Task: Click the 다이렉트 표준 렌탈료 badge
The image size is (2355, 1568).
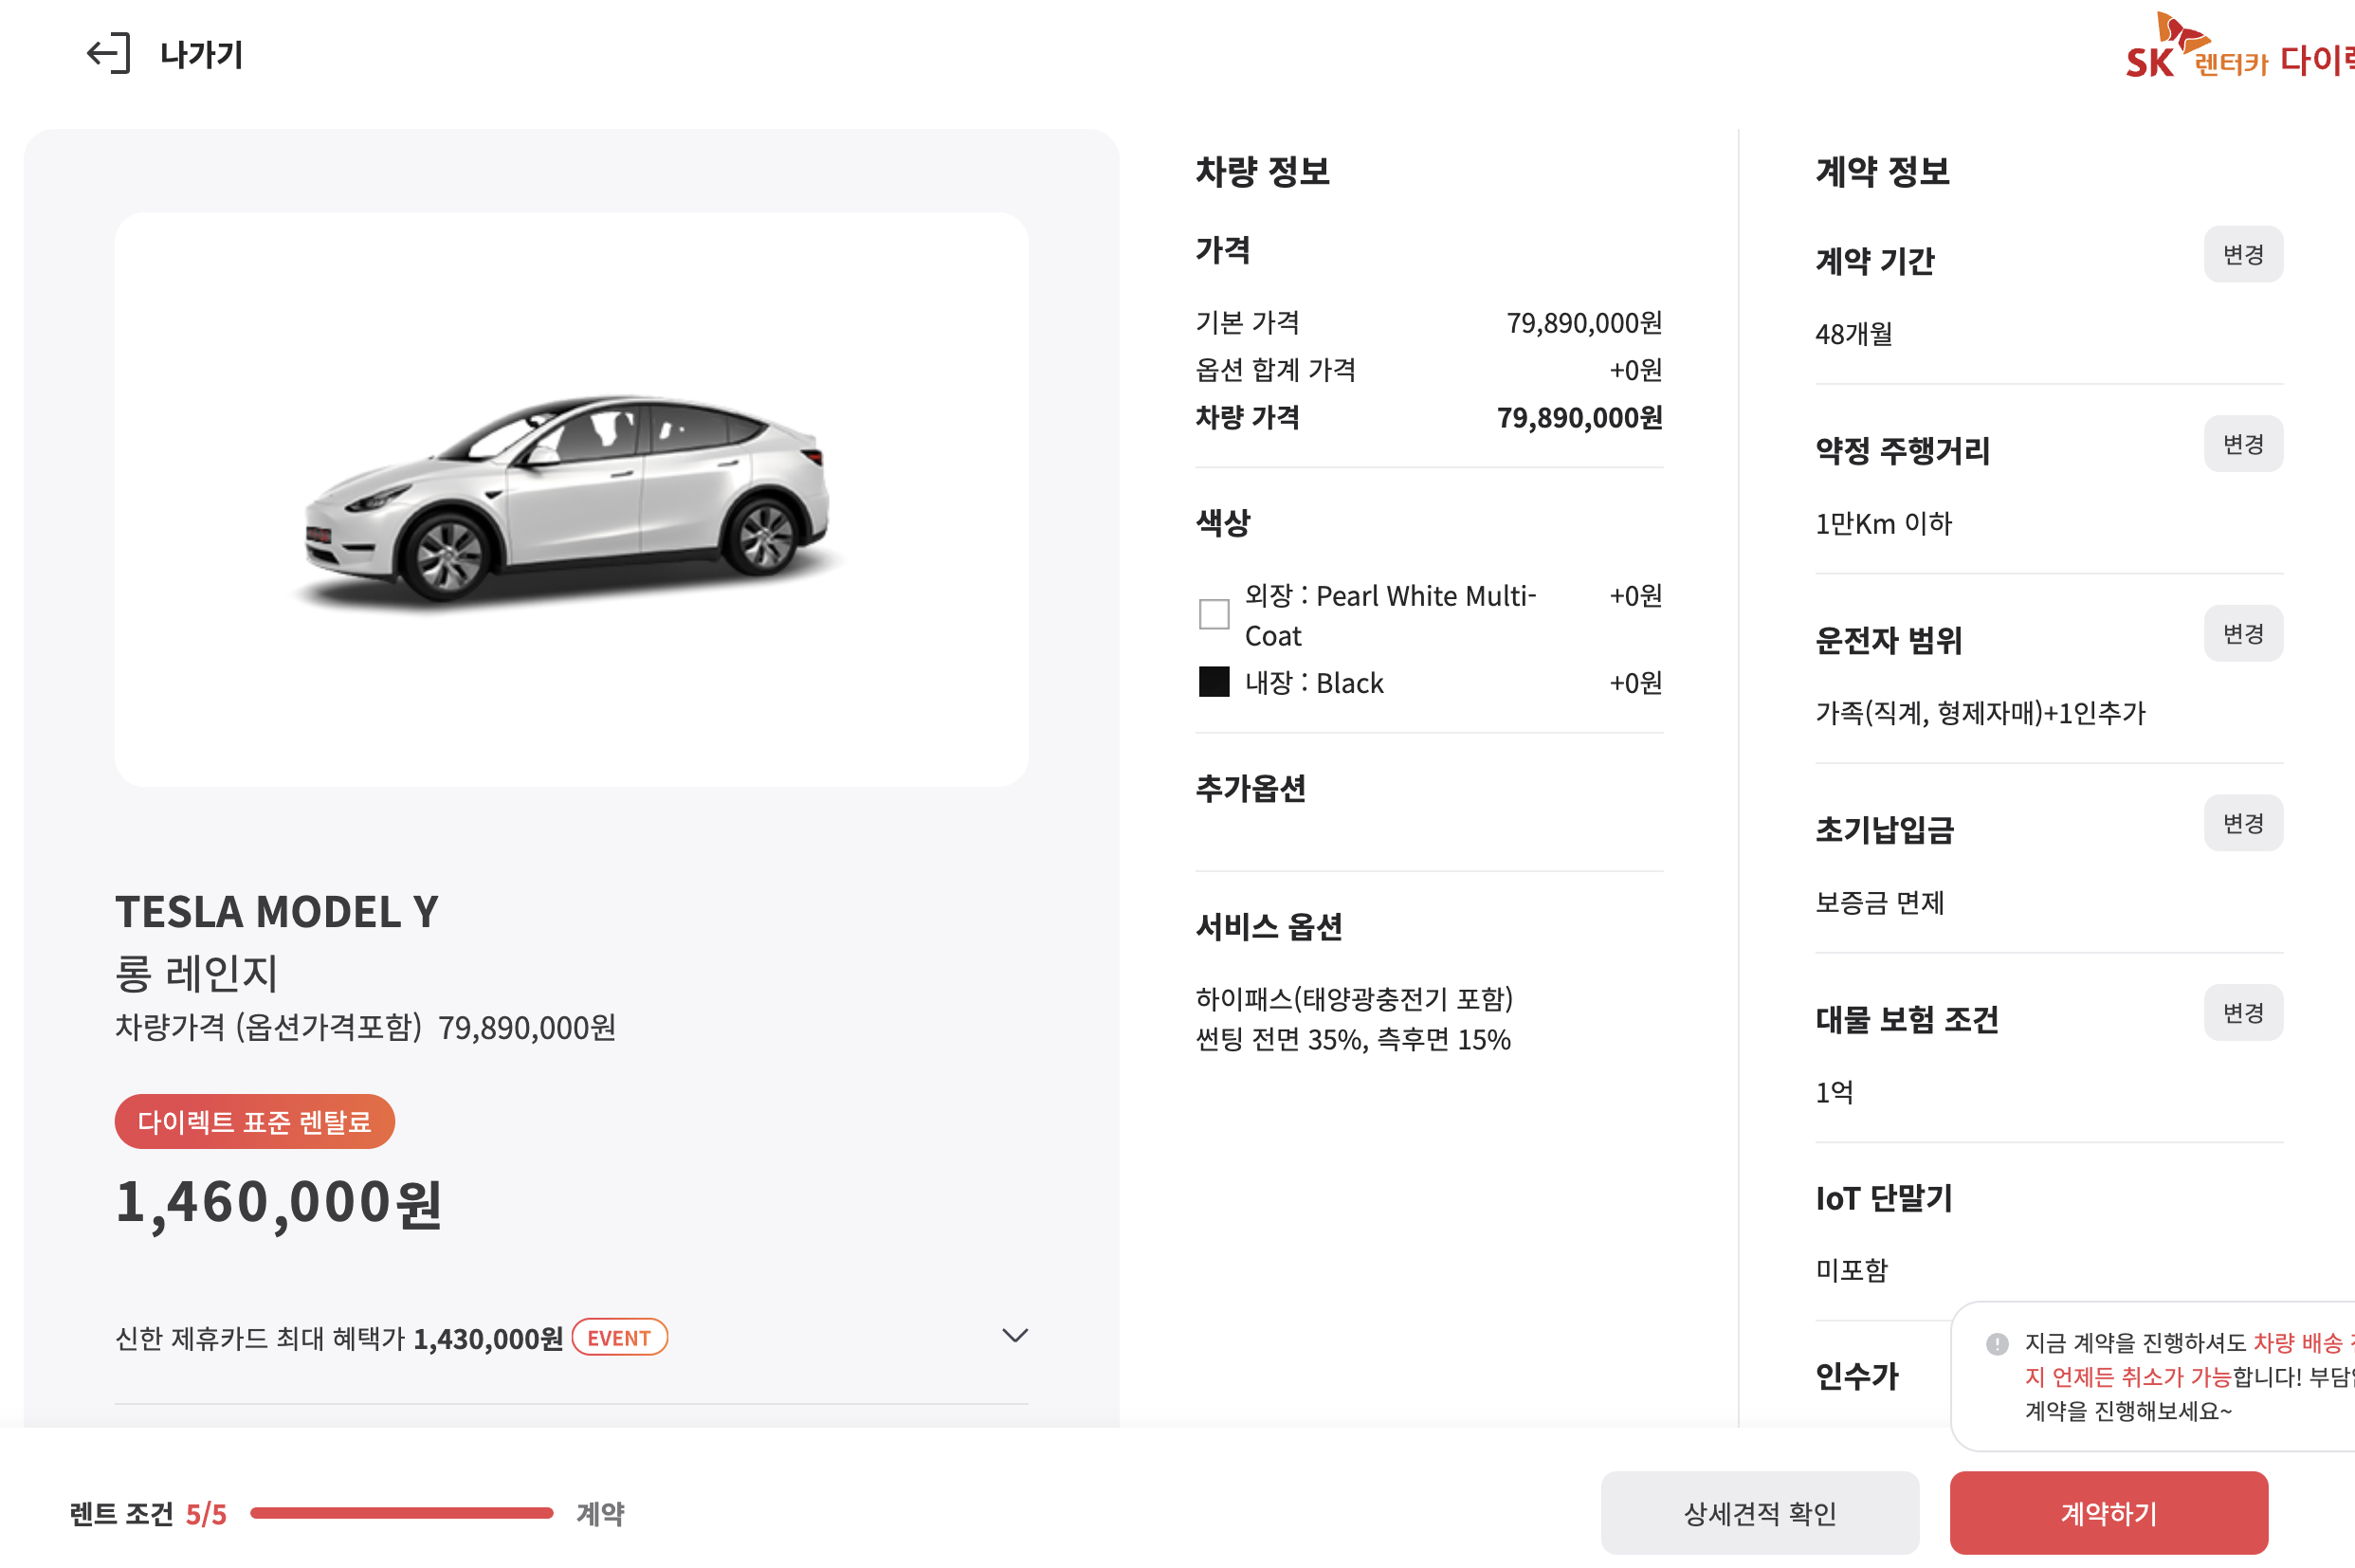Action: tap(254, 1122)
